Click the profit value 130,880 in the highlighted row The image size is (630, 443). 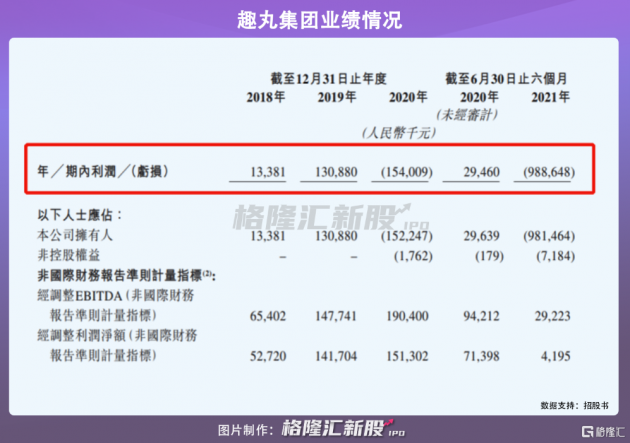[336, 172]
